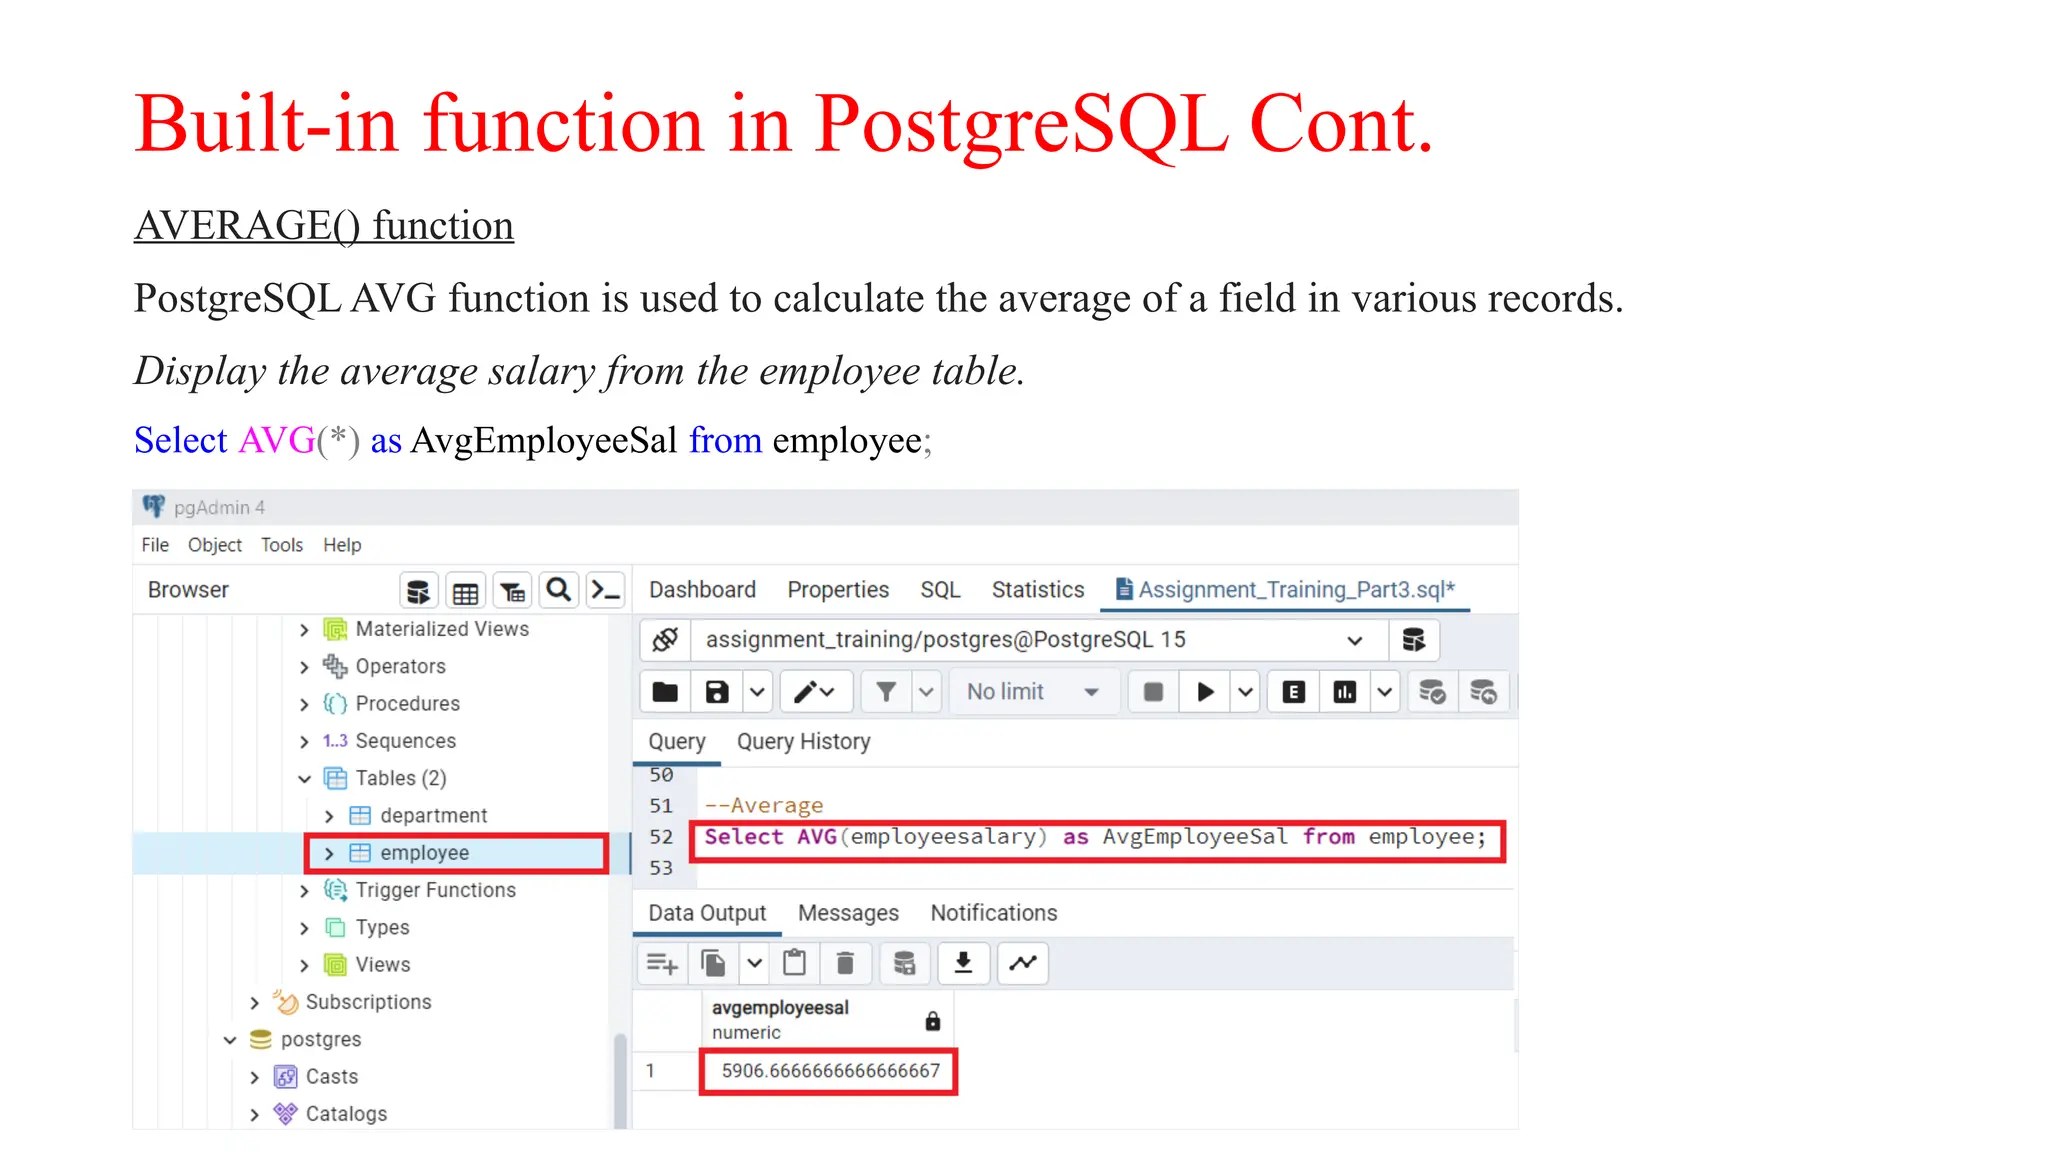Select the Views tree item

(x=383, y=965)
